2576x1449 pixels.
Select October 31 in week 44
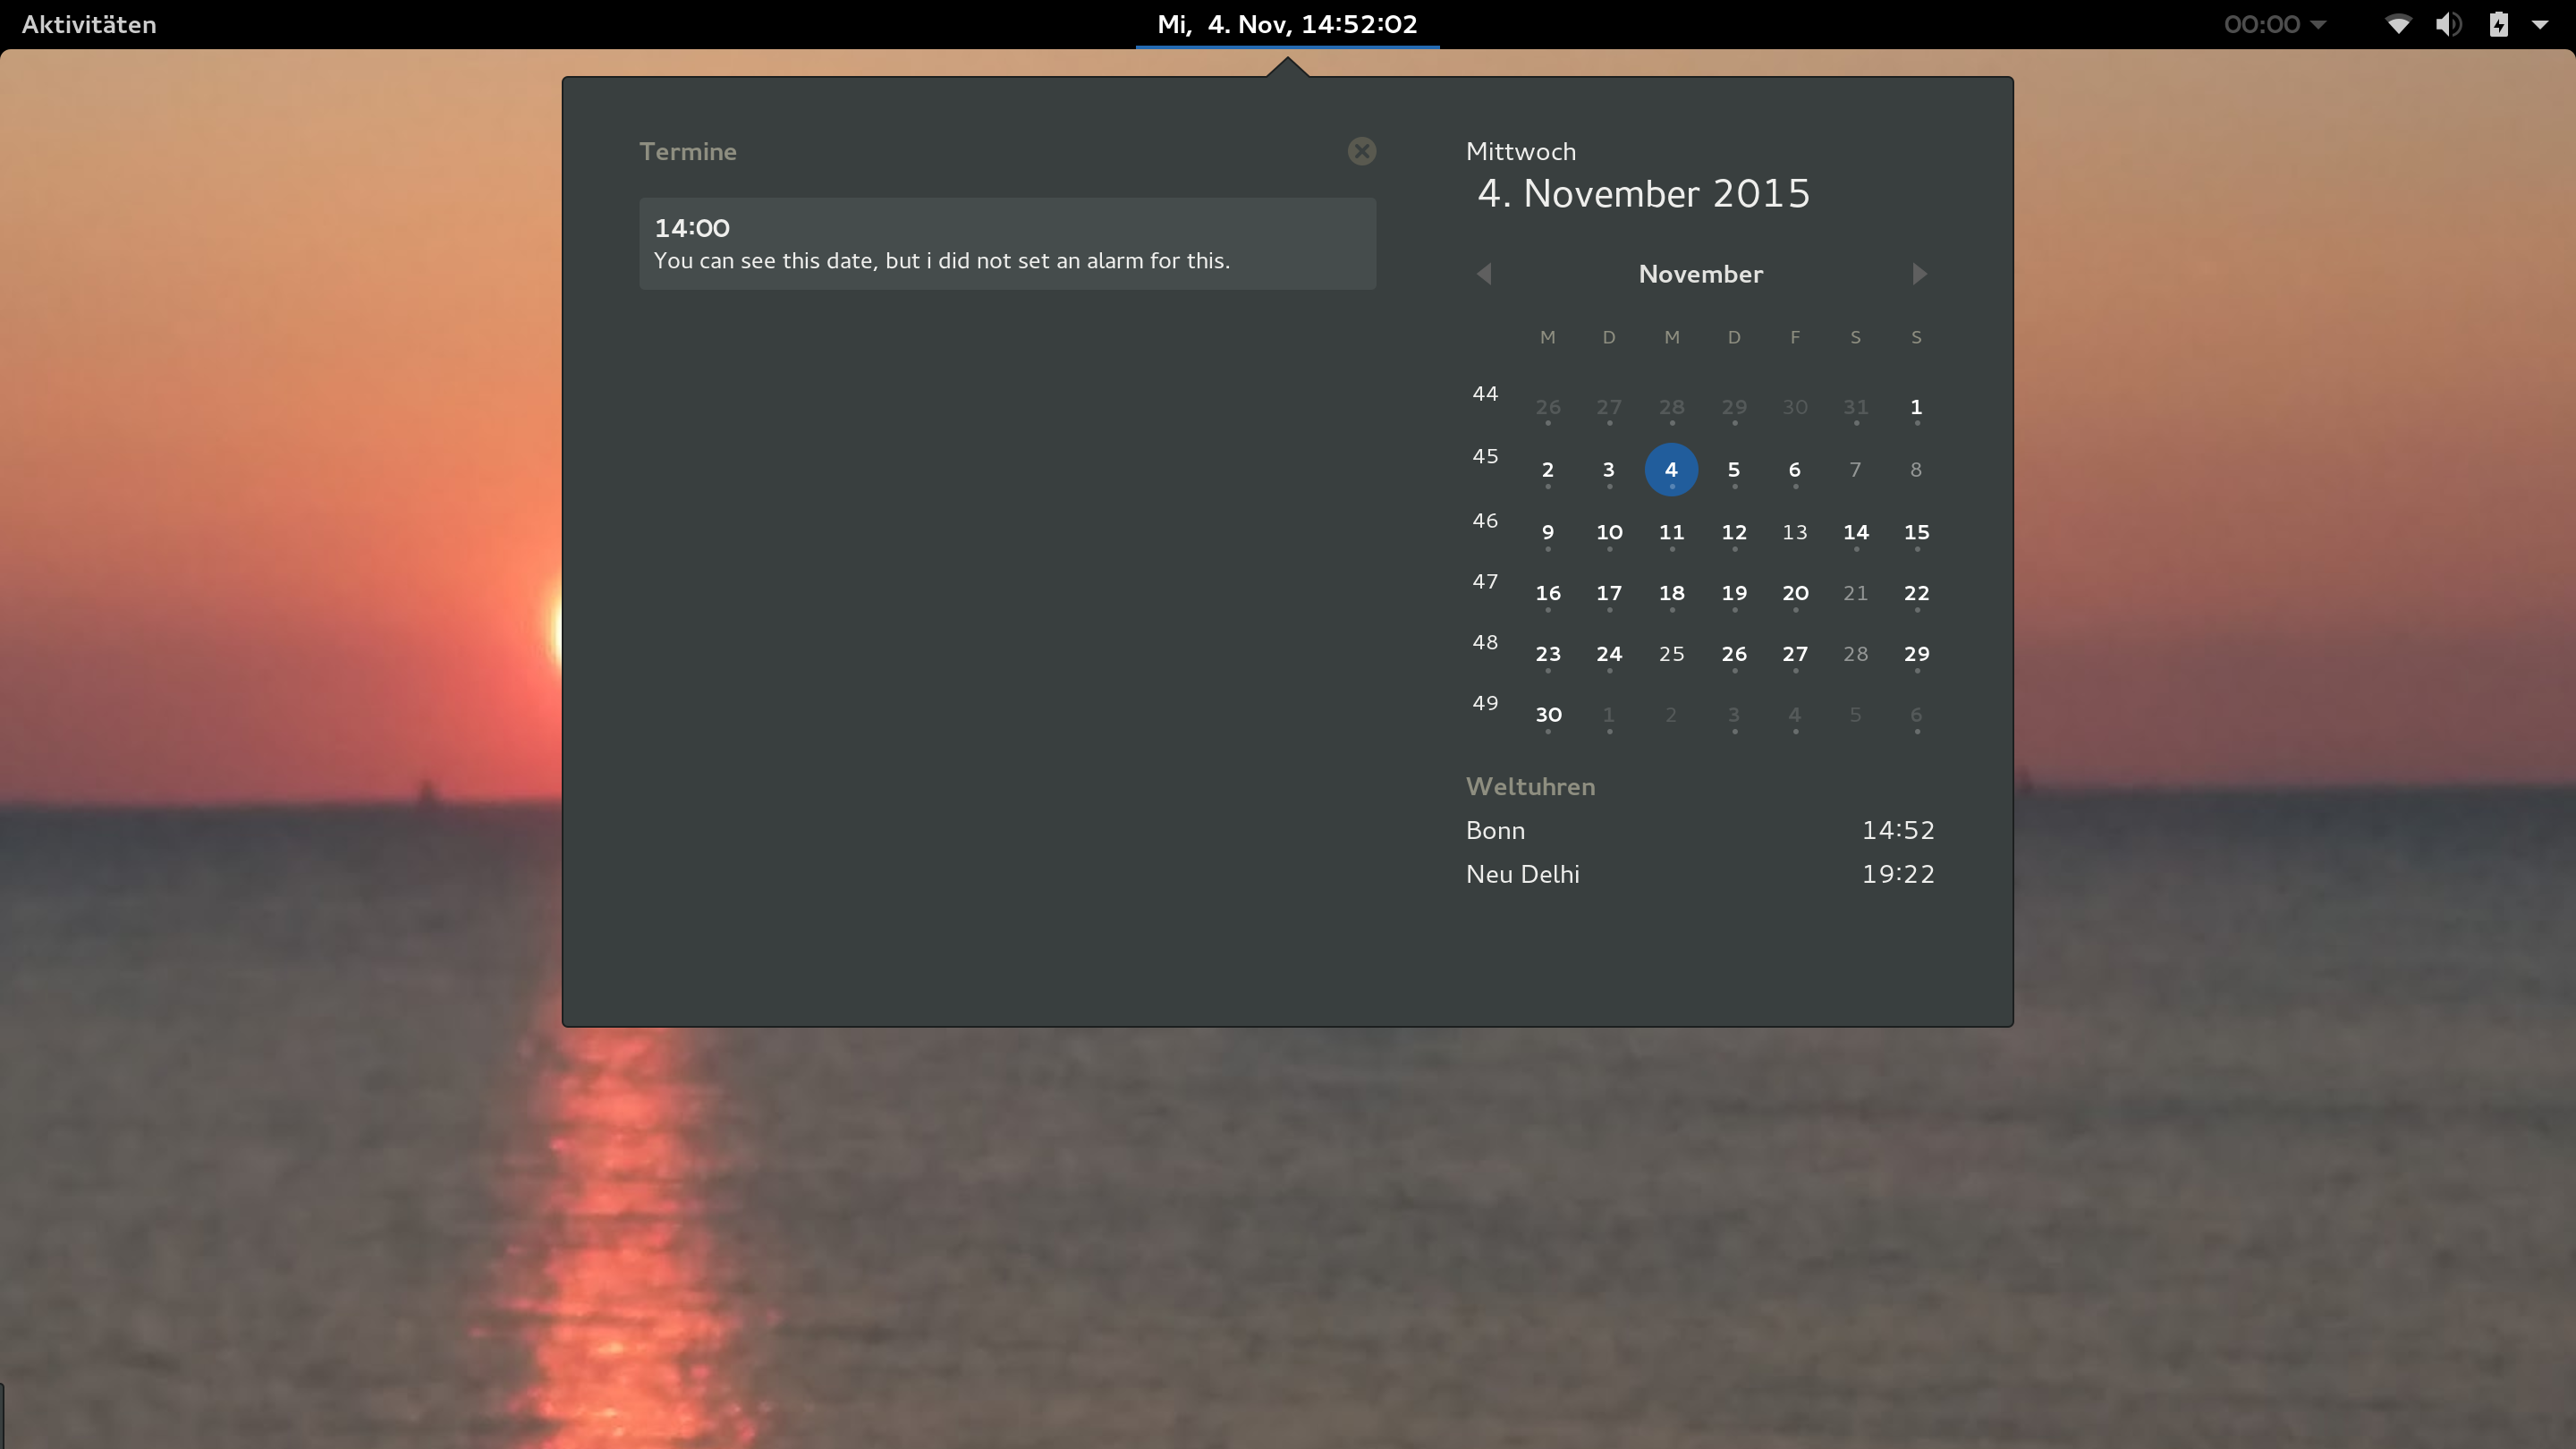tap(1855, 407)
